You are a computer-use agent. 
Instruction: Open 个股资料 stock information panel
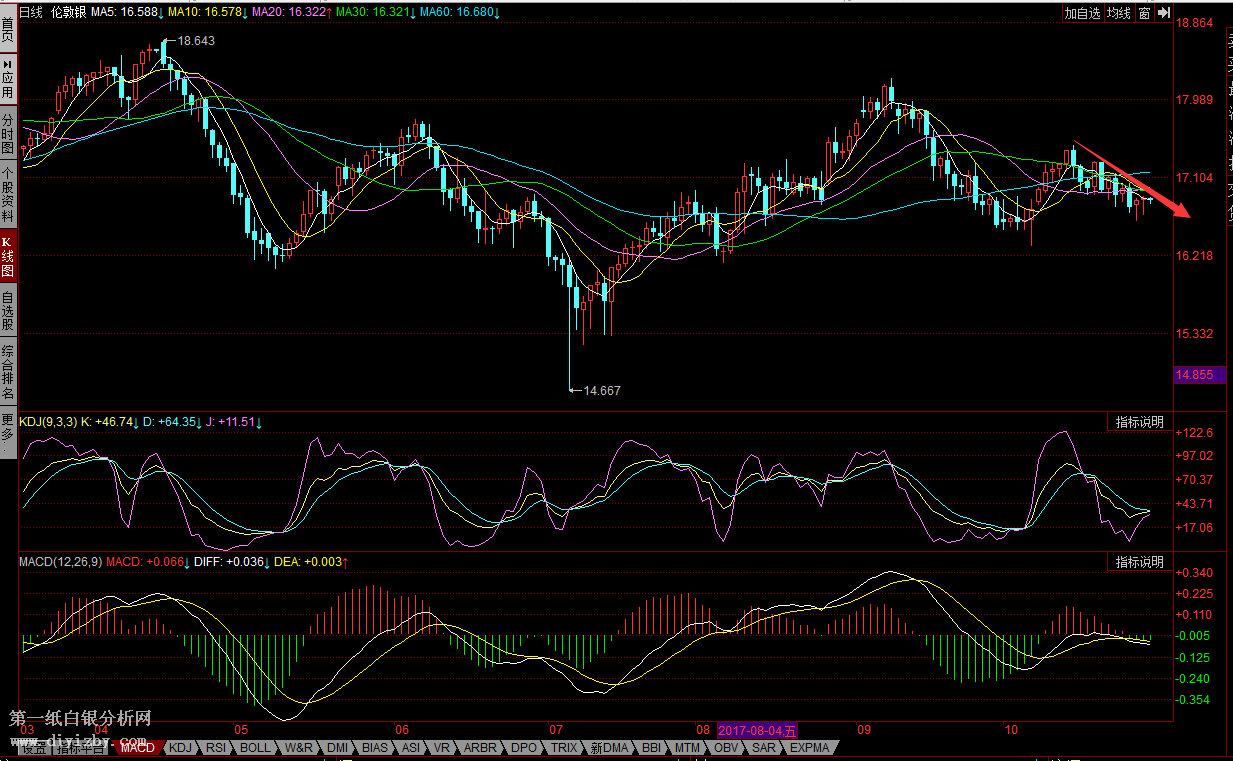click(8, 194)
